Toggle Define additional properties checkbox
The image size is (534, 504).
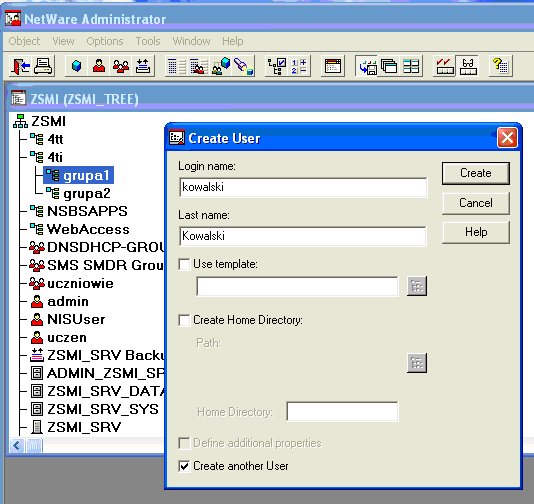[184, 443]
